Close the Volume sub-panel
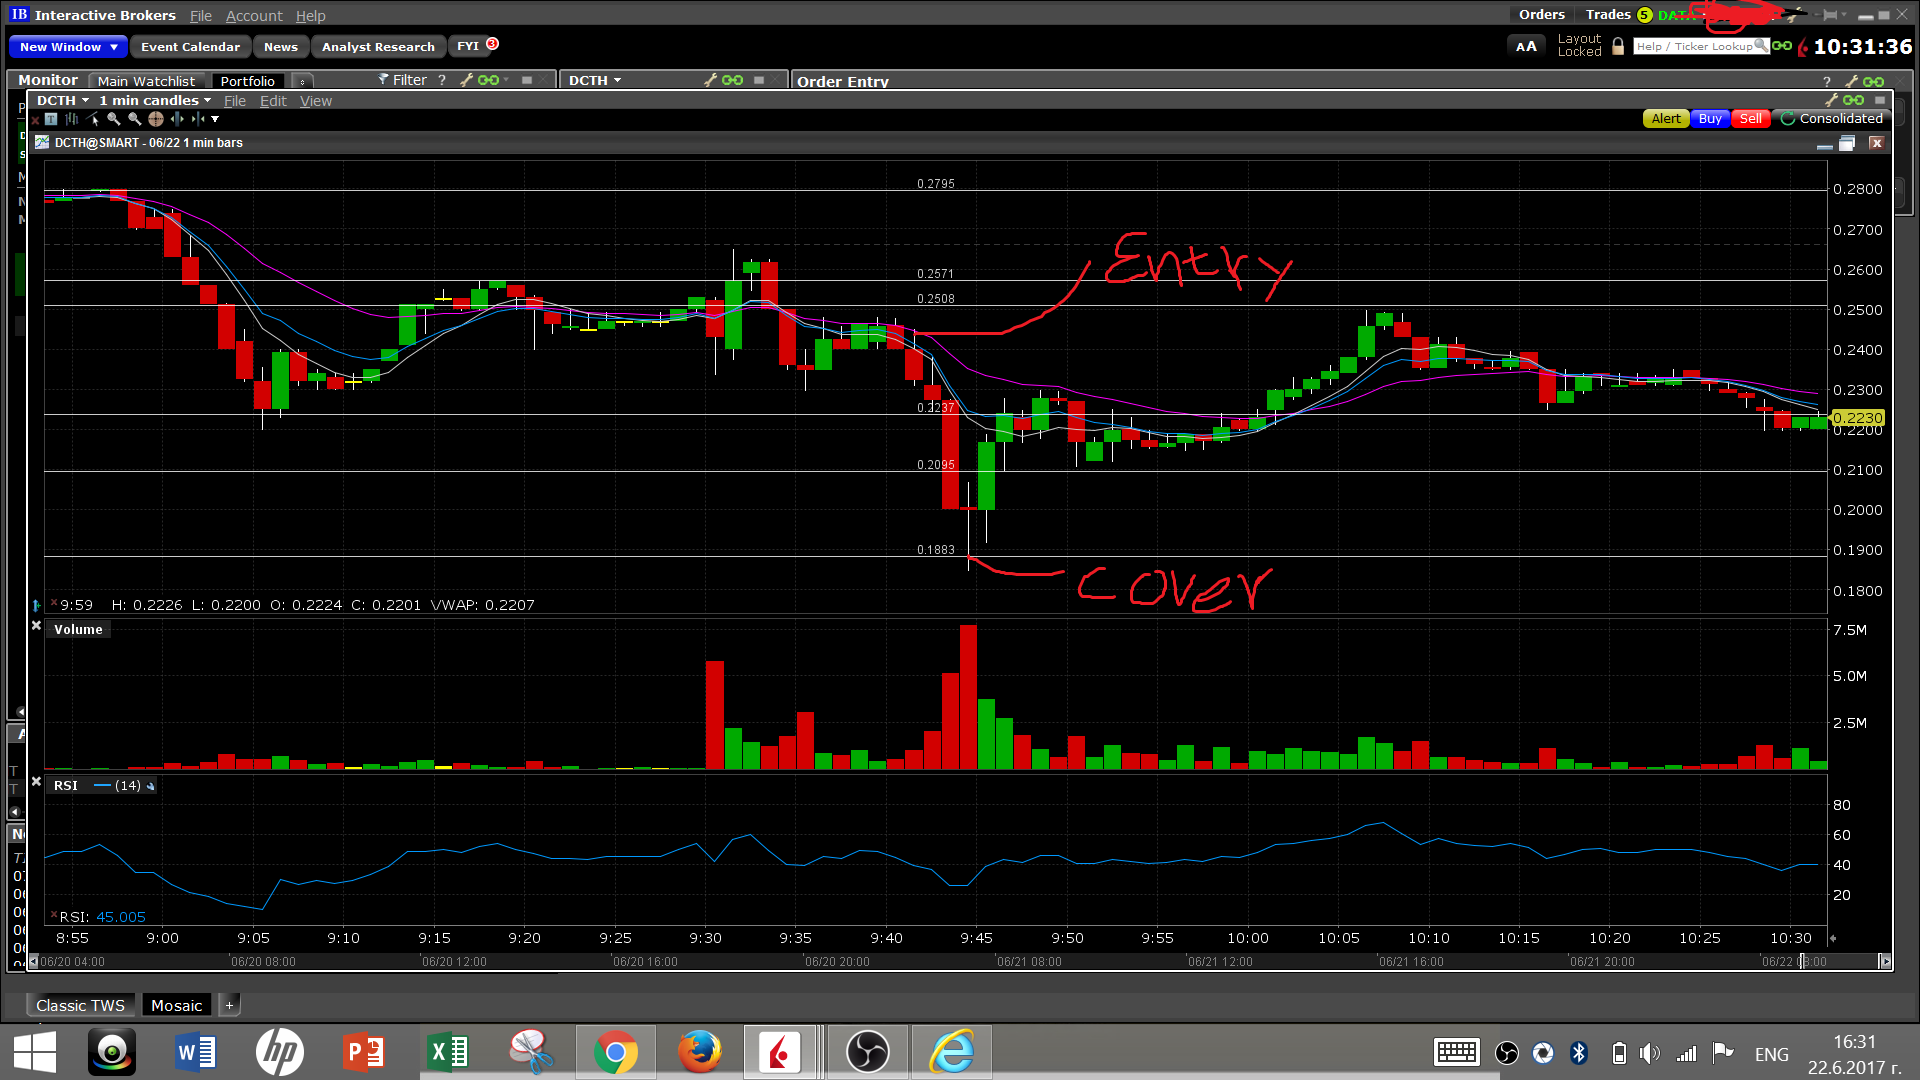 [36, 626]
